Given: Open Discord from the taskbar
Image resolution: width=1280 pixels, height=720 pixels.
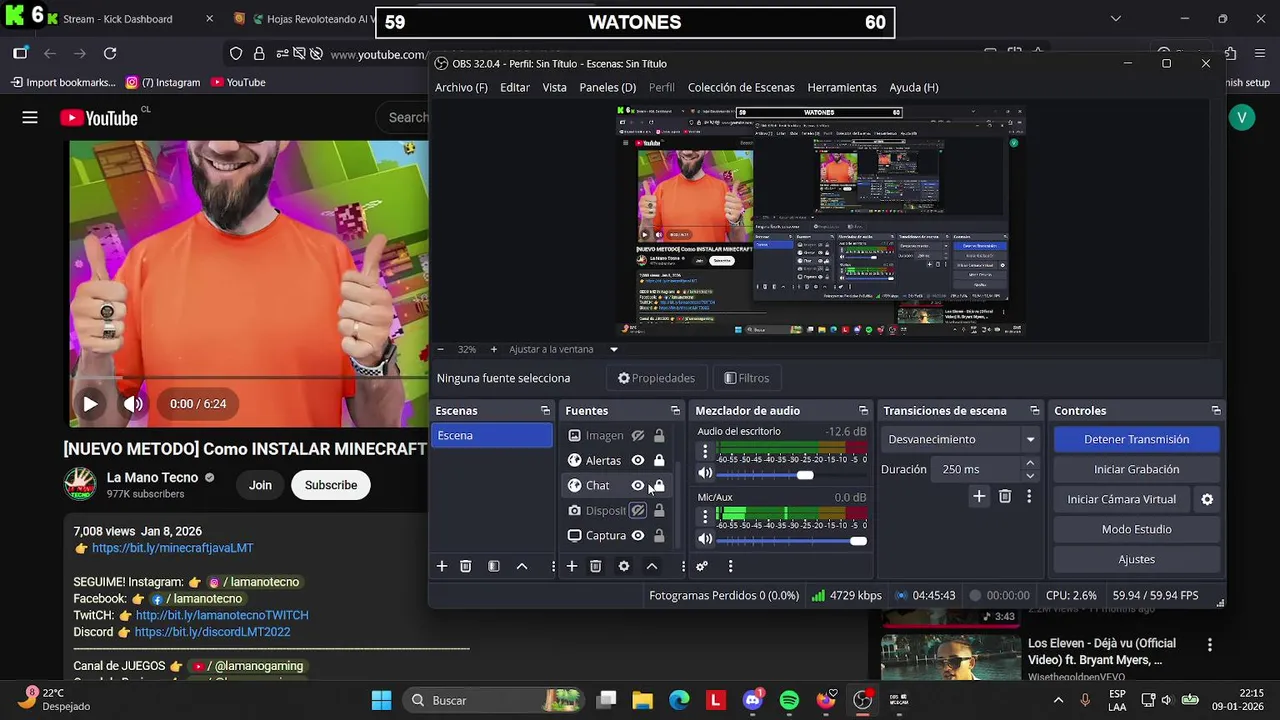Looking at the screenshot, I should pos(753,700).
